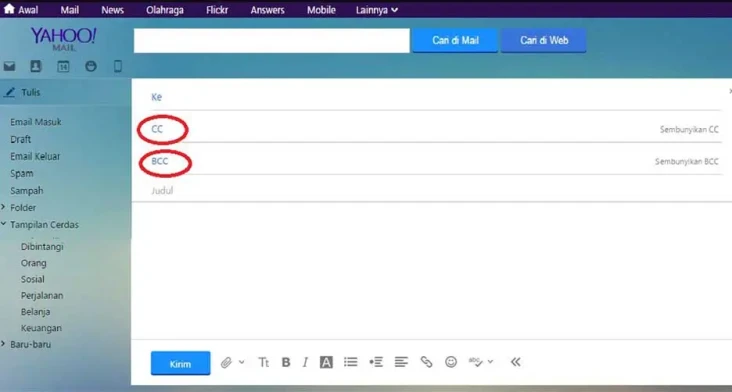Send the email with Kirim
Viewport: 732px width, 392px height.
[180, 364]
